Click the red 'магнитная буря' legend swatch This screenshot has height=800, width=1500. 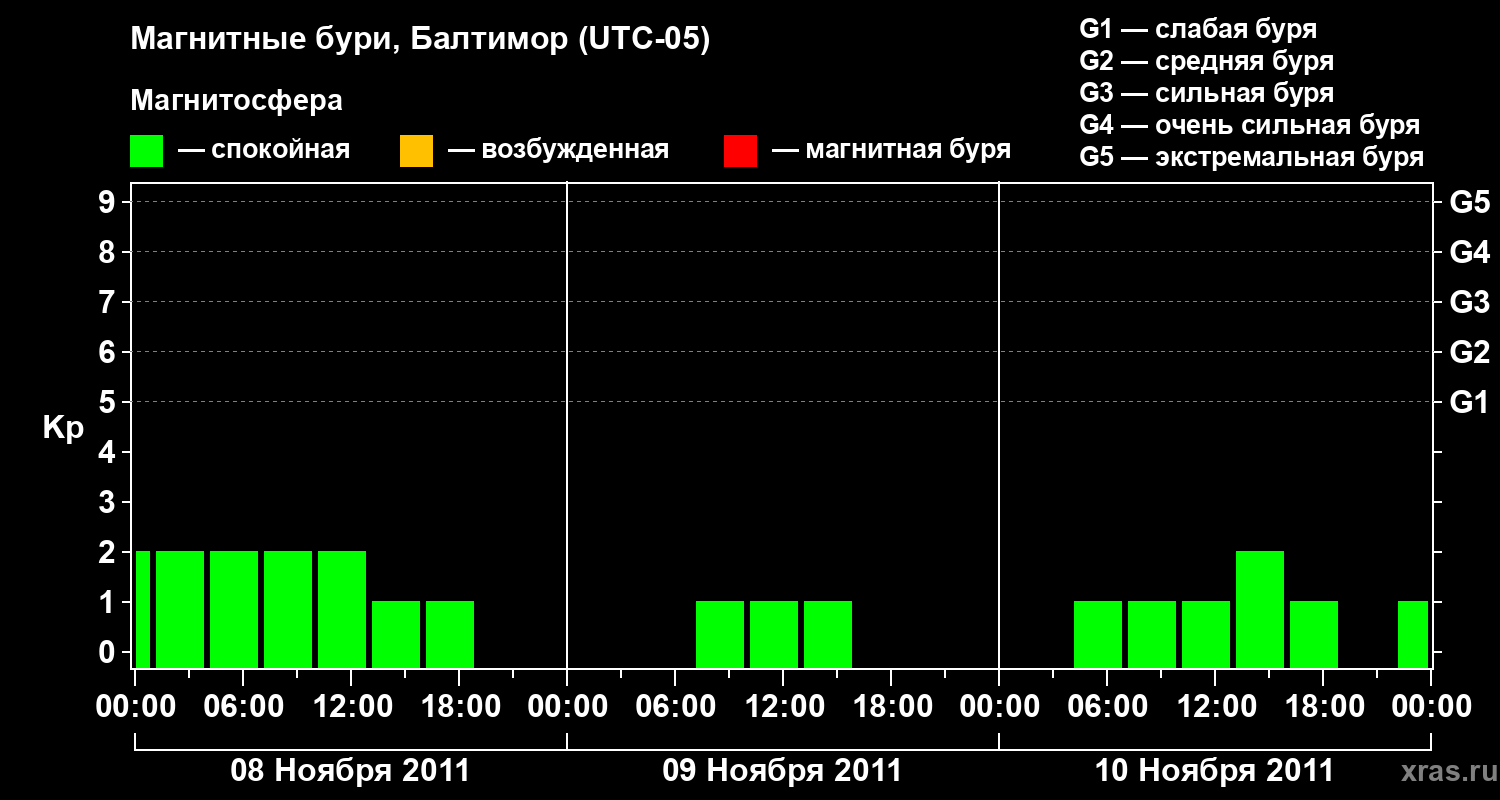click(740, 150)
